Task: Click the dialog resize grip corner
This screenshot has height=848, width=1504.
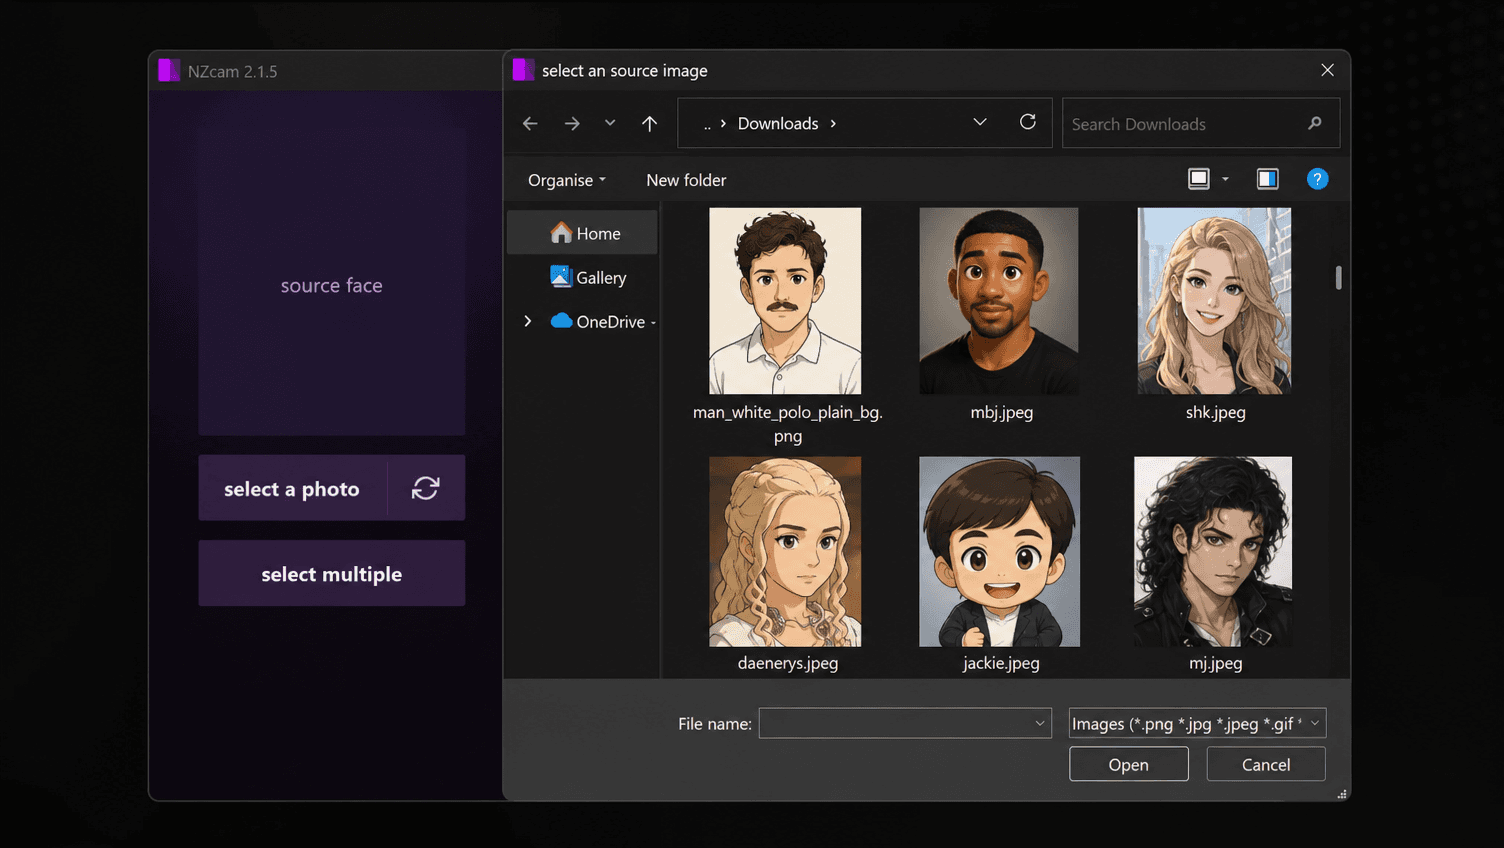Action: click(1342, 794)
